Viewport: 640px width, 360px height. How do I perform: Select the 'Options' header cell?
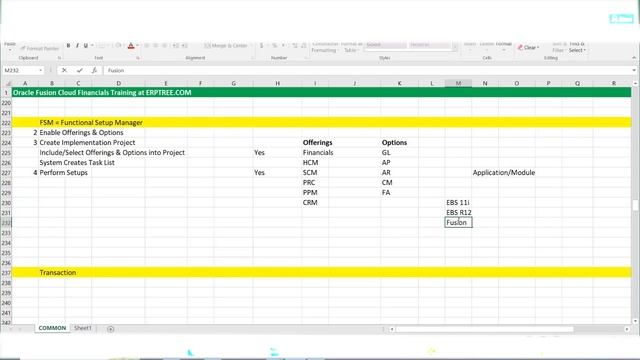click(x=394, y=142)
